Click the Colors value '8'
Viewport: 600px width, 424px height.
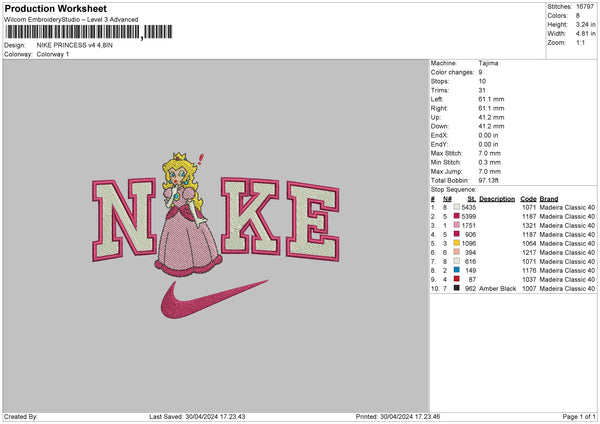point(578,16)
